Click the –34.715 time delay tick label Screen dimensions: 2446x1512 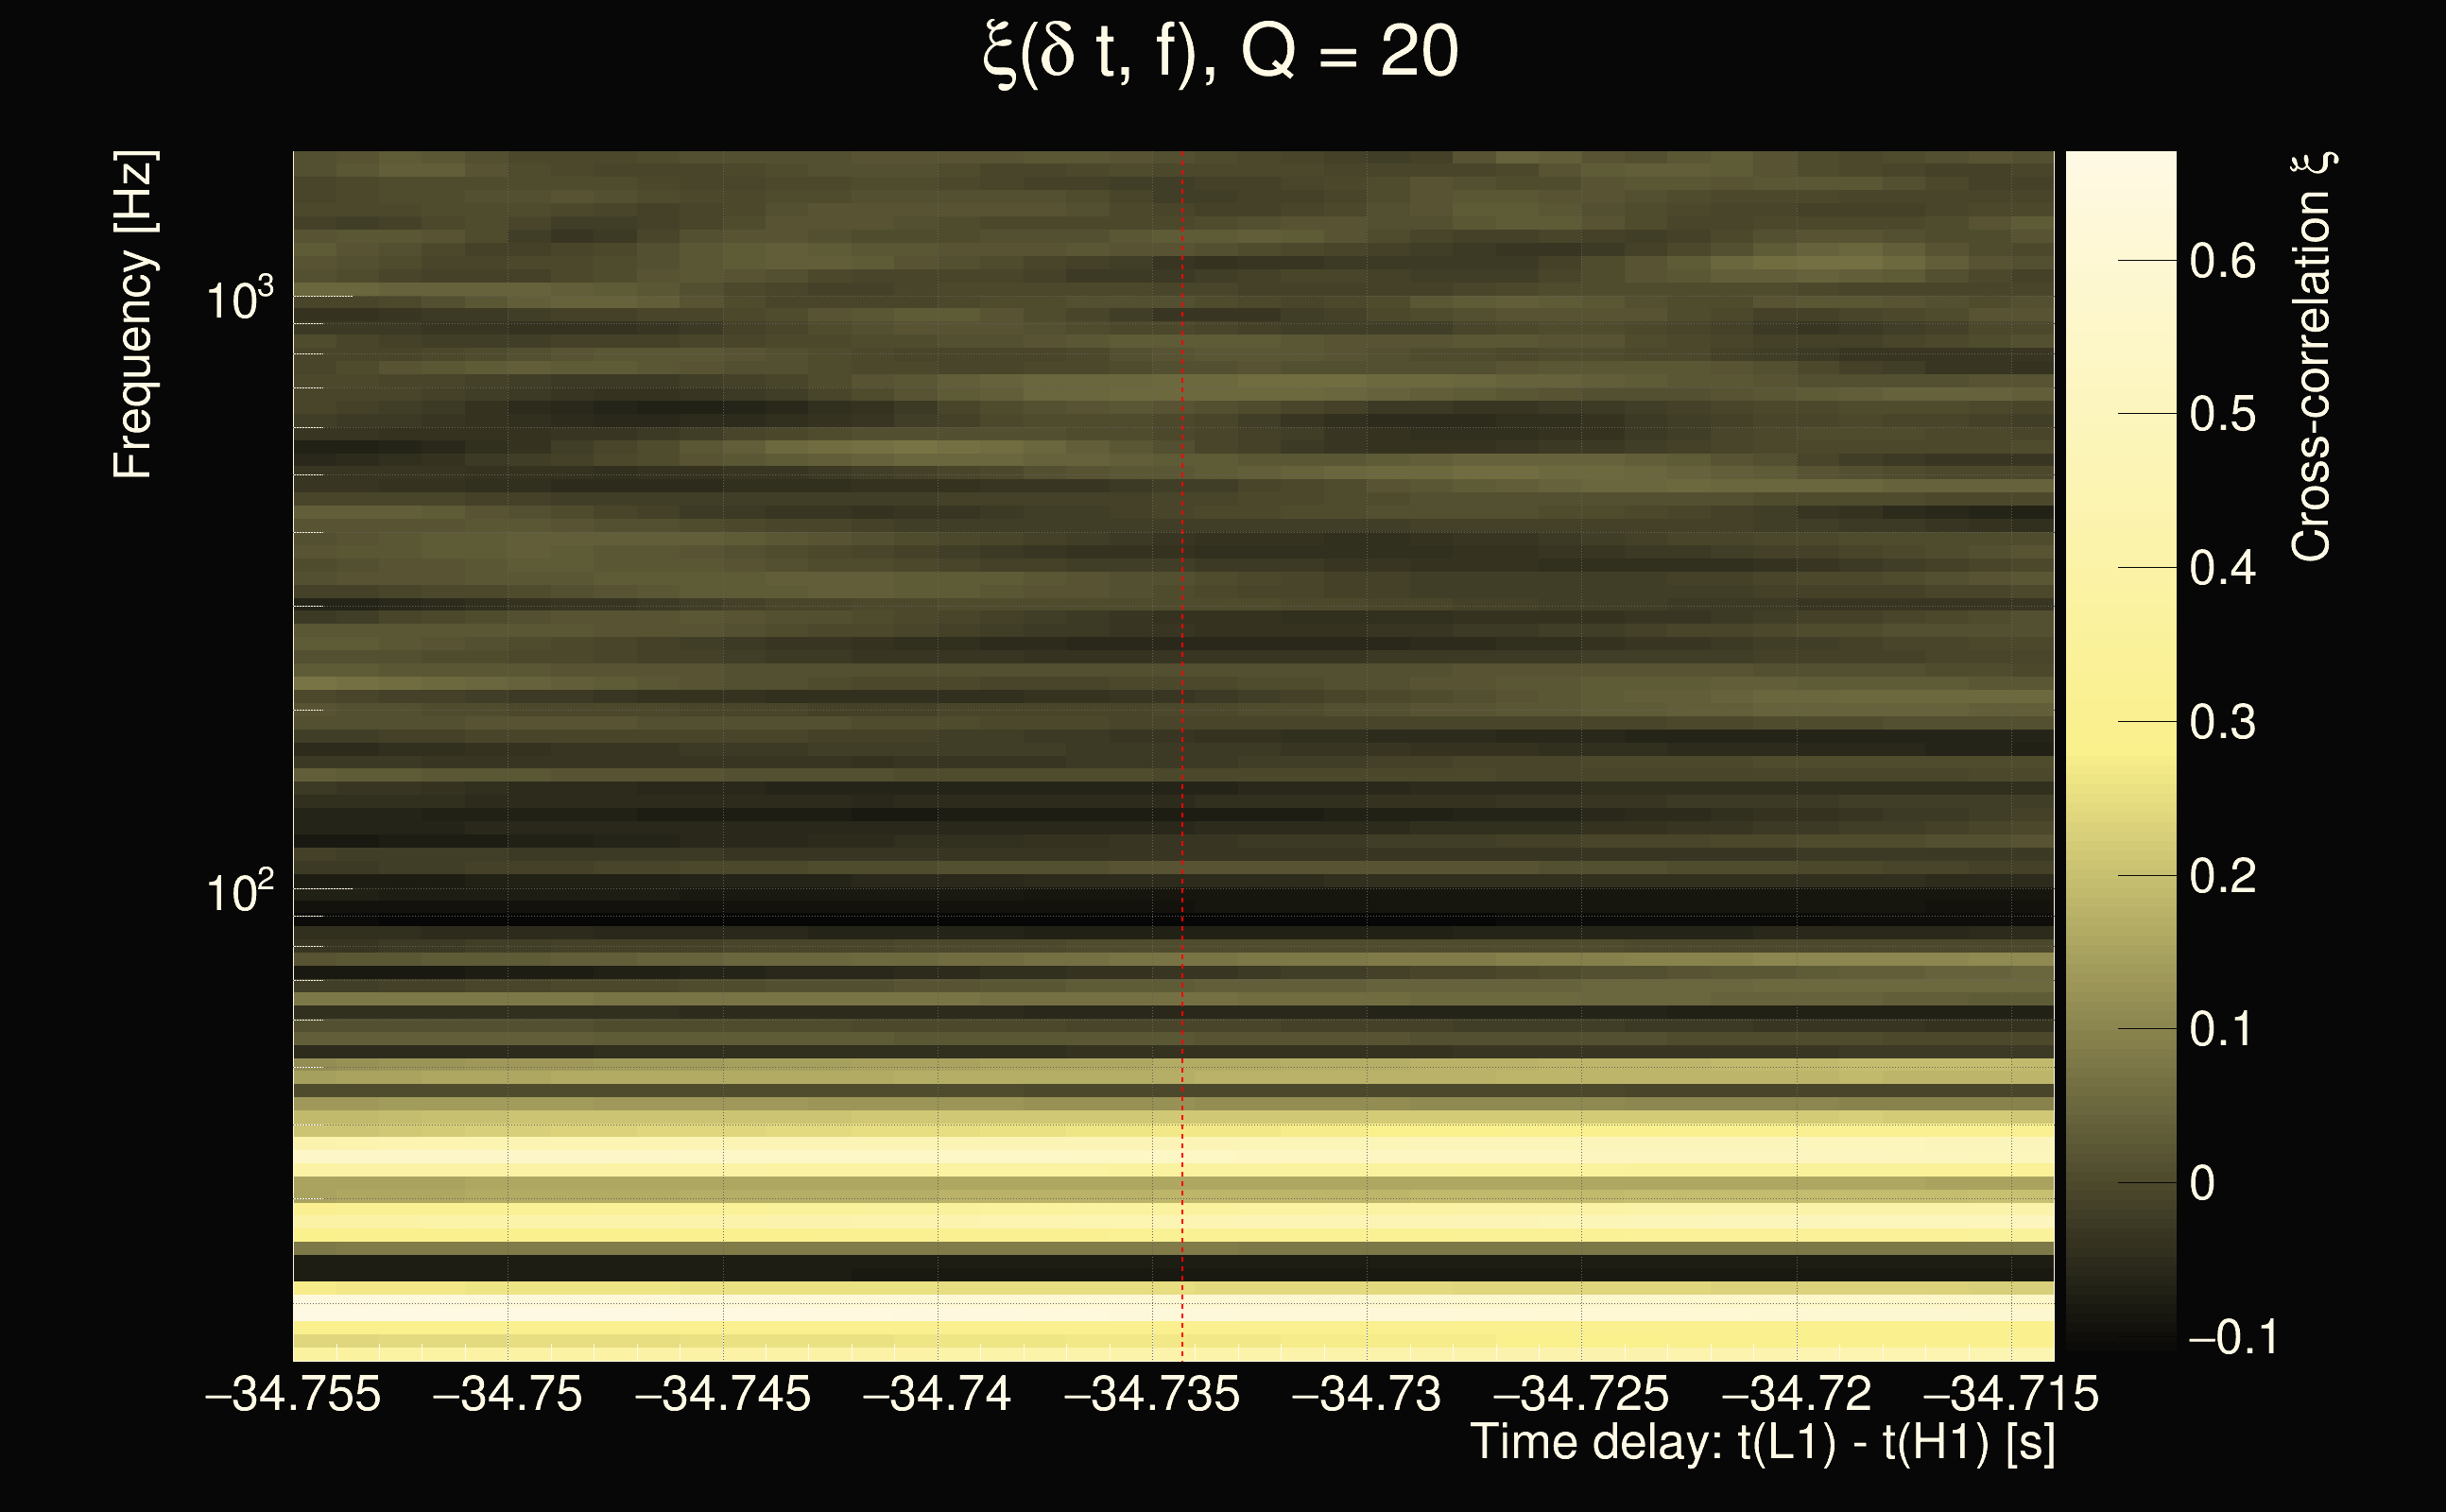pos(2011,1394)
